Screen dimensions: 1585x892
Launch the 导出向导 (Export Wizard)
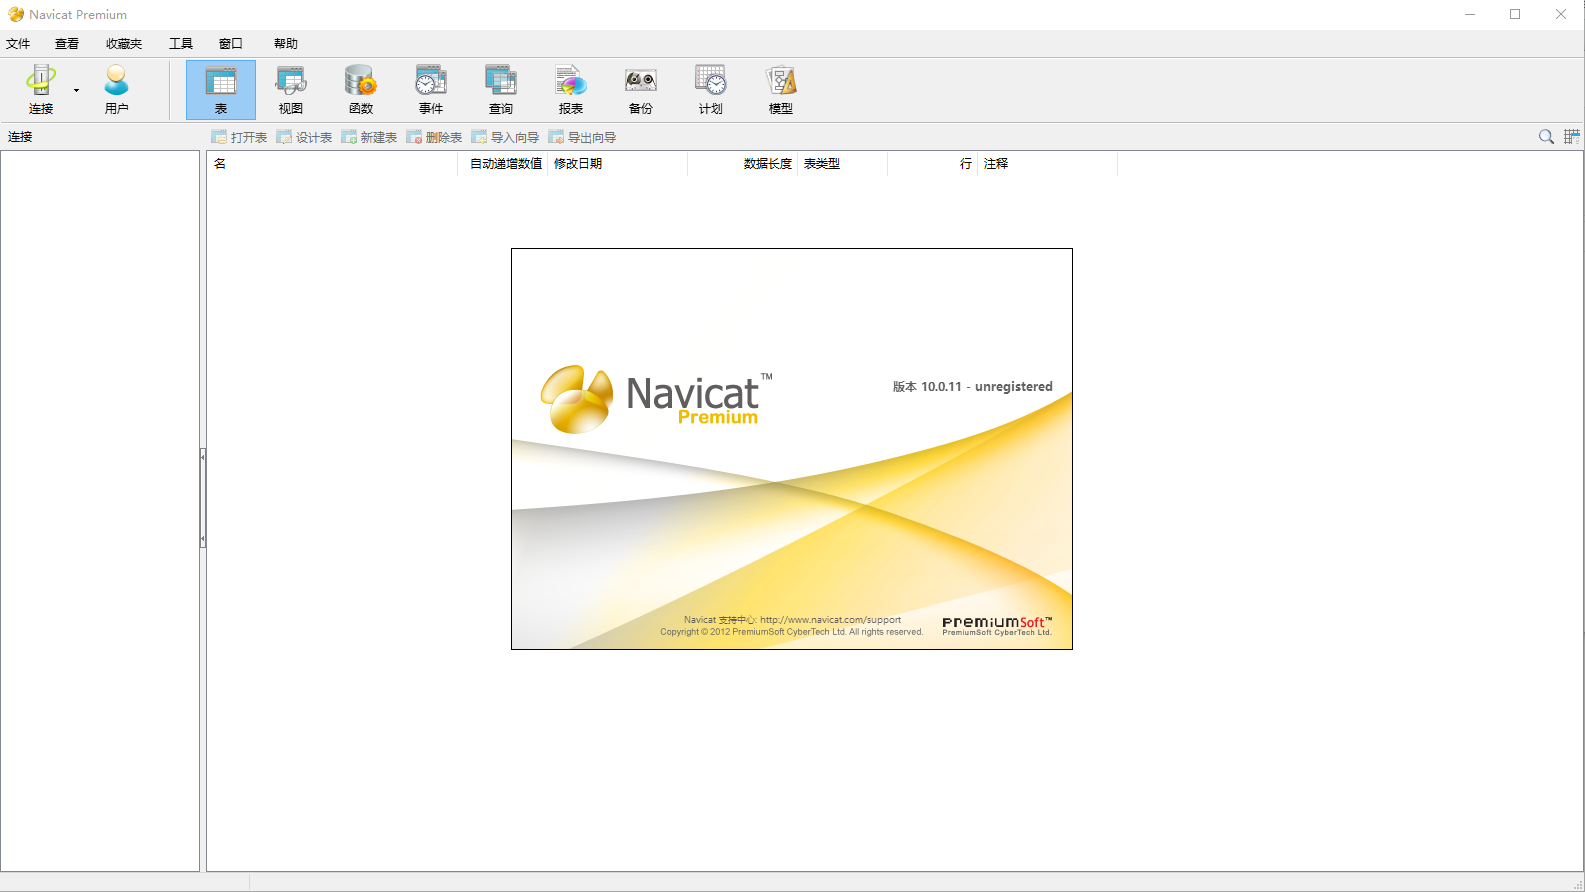tap(582, 137)
